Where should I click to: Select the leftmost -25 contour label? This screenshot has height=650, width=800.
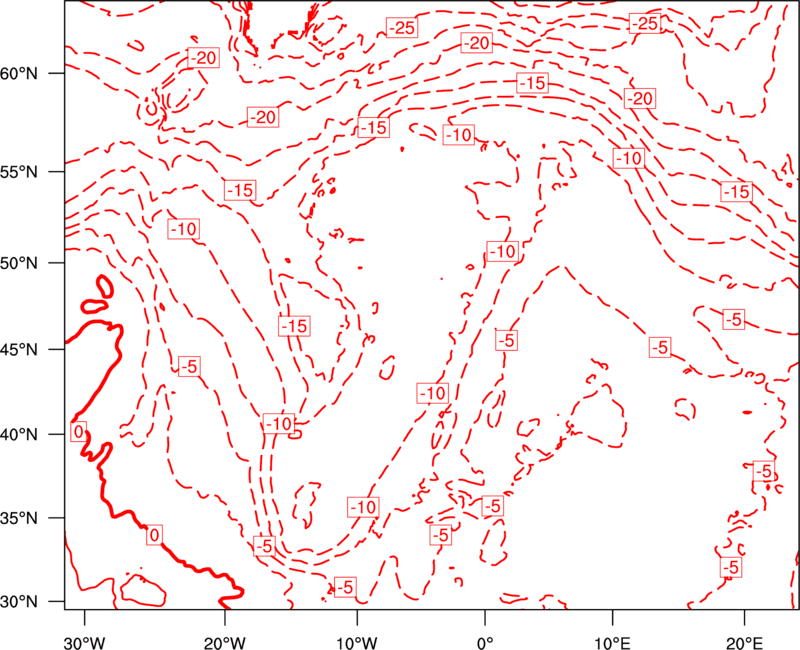402,28
